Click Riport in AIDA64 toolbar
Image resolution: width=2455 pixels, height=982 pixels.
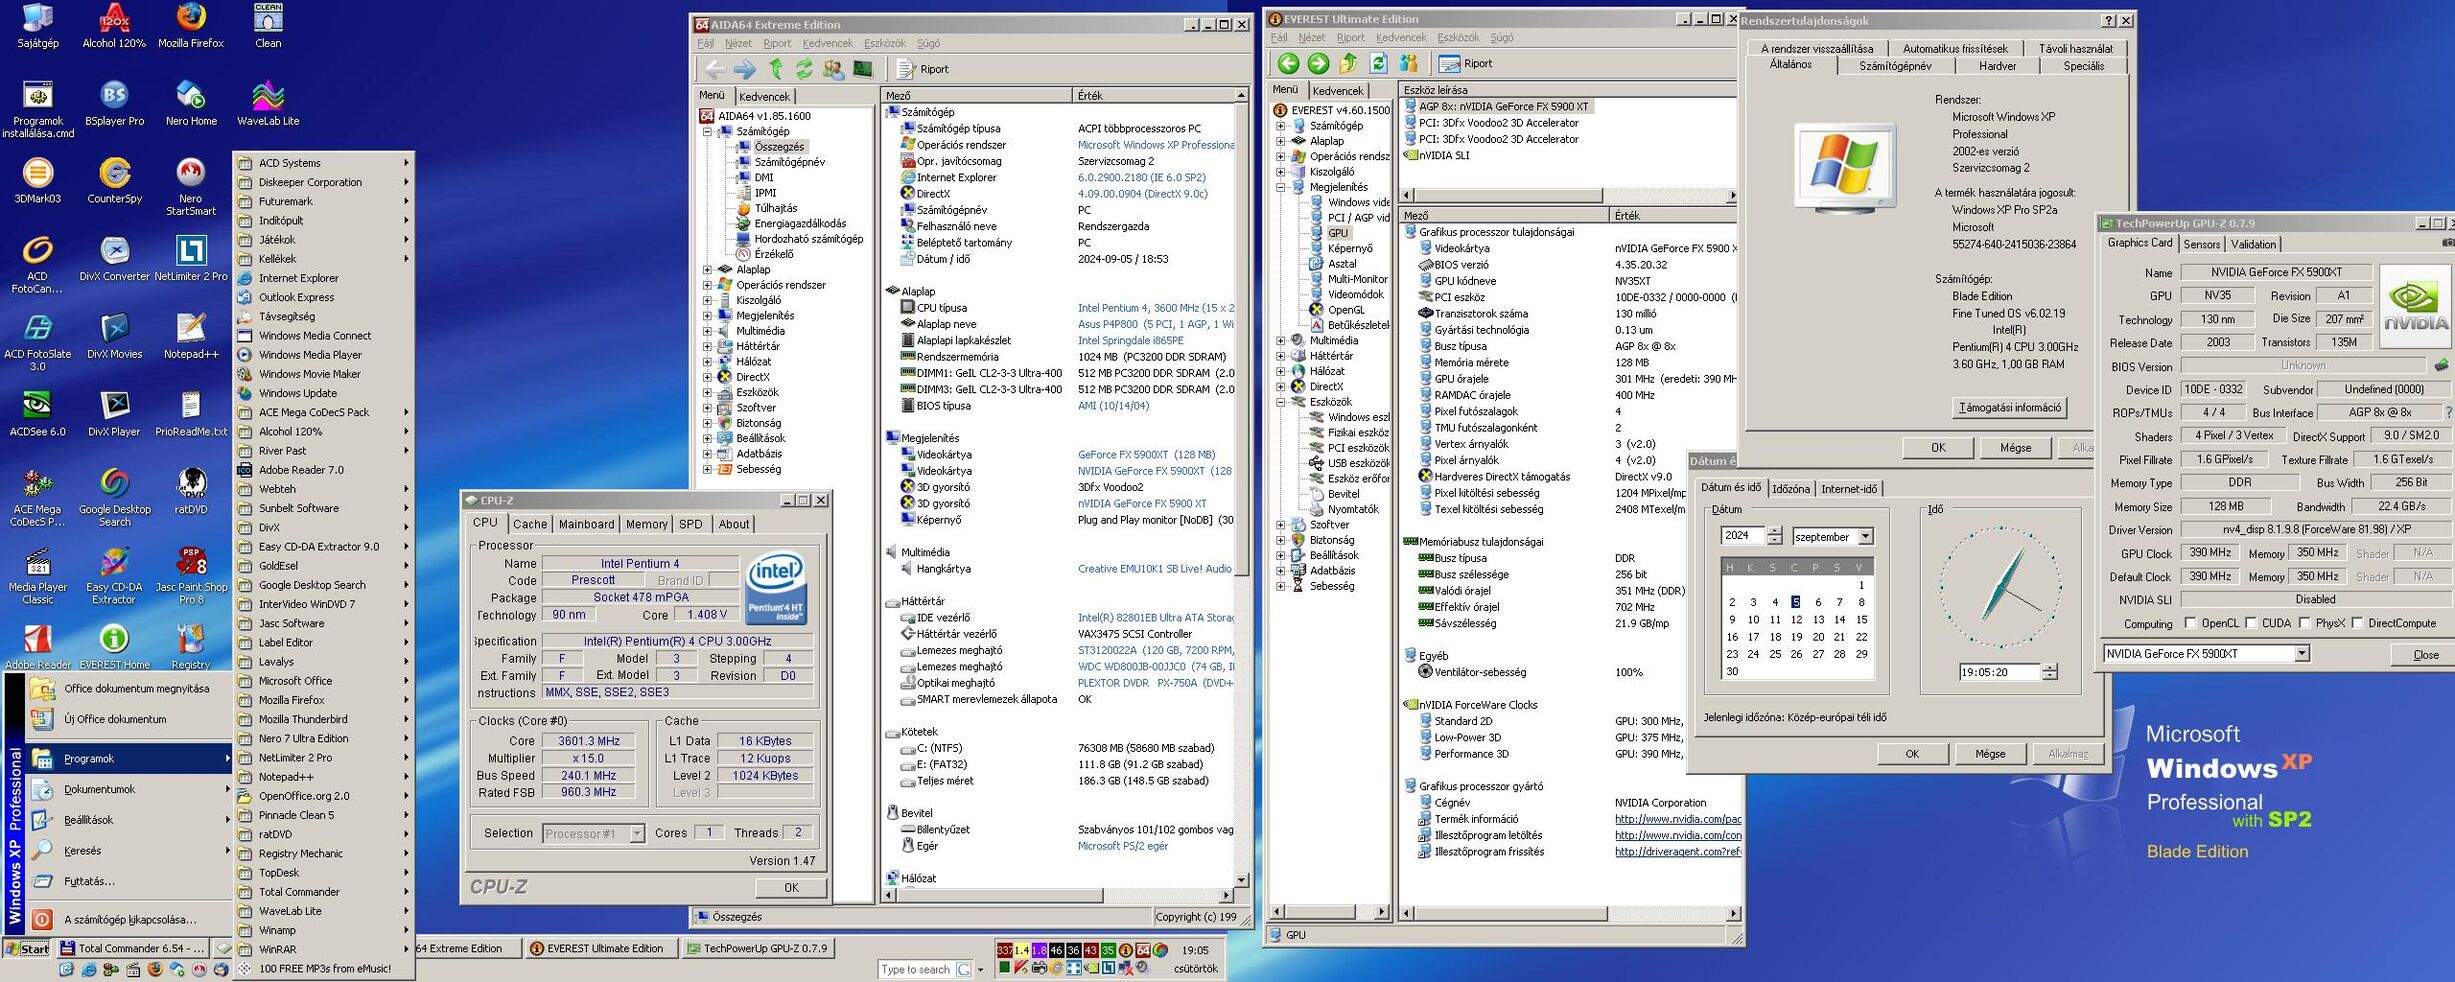coord(923,69)
